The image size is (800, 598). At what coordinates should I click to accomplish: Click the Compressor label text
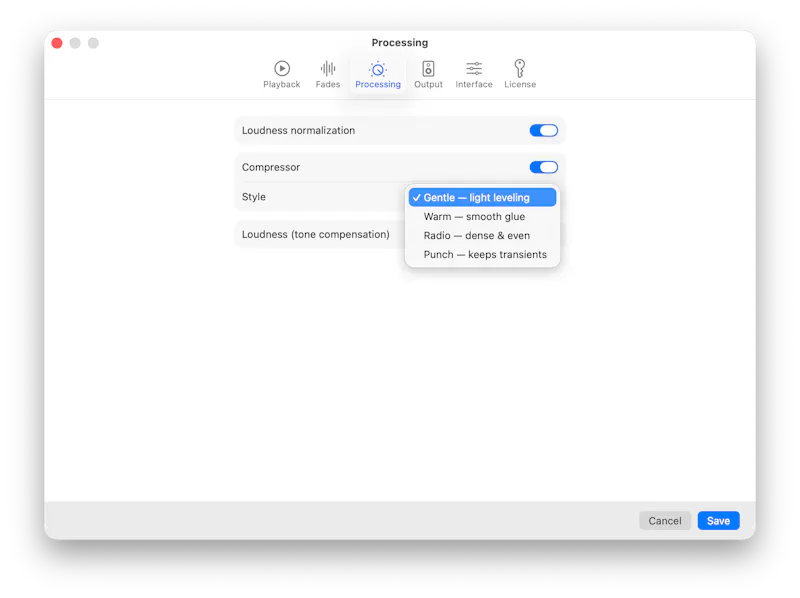tap(270, 167)
